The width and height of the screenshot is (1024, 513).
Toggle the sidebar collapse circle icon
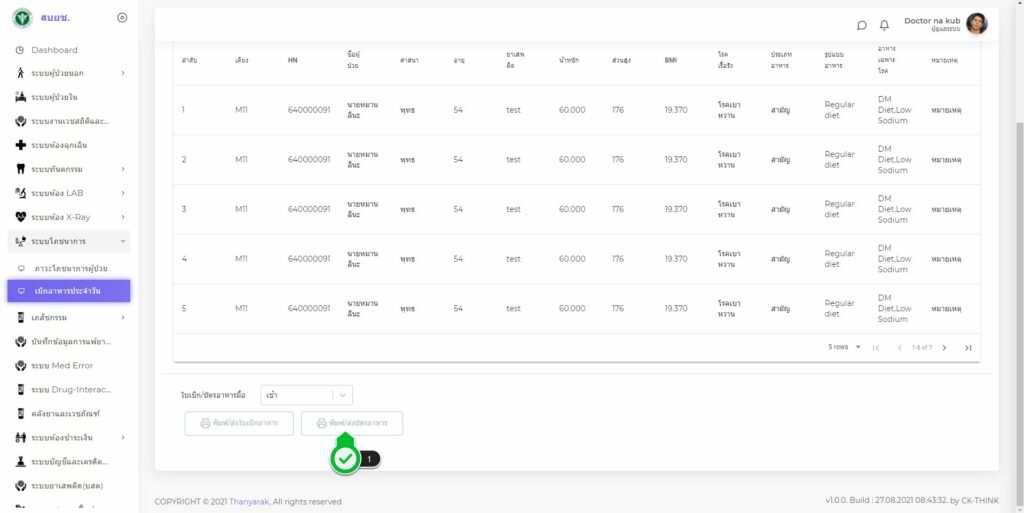click(122, 18)
